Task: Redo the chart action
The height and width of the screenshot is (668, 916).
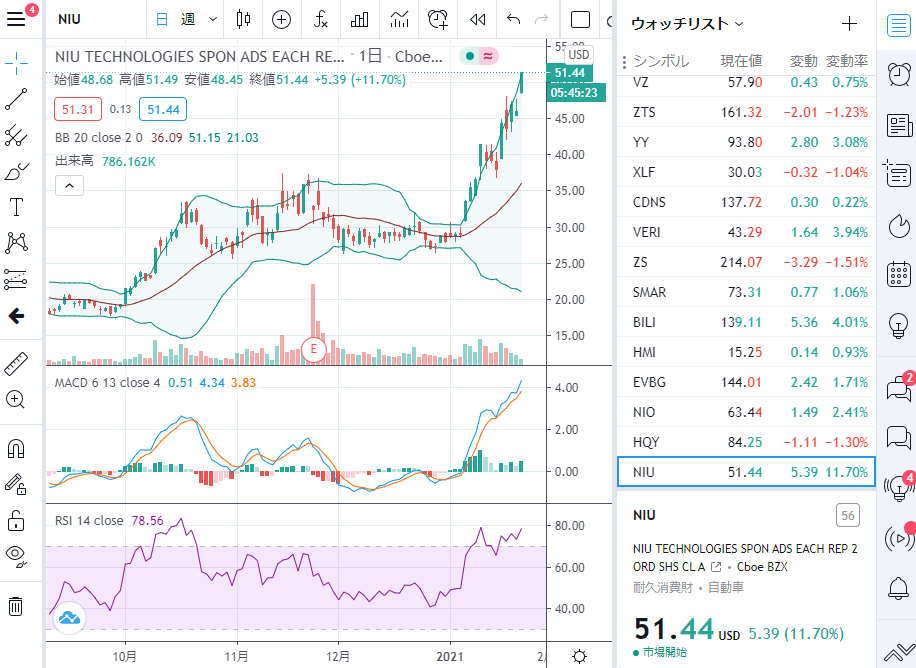Action: [542, 20]
